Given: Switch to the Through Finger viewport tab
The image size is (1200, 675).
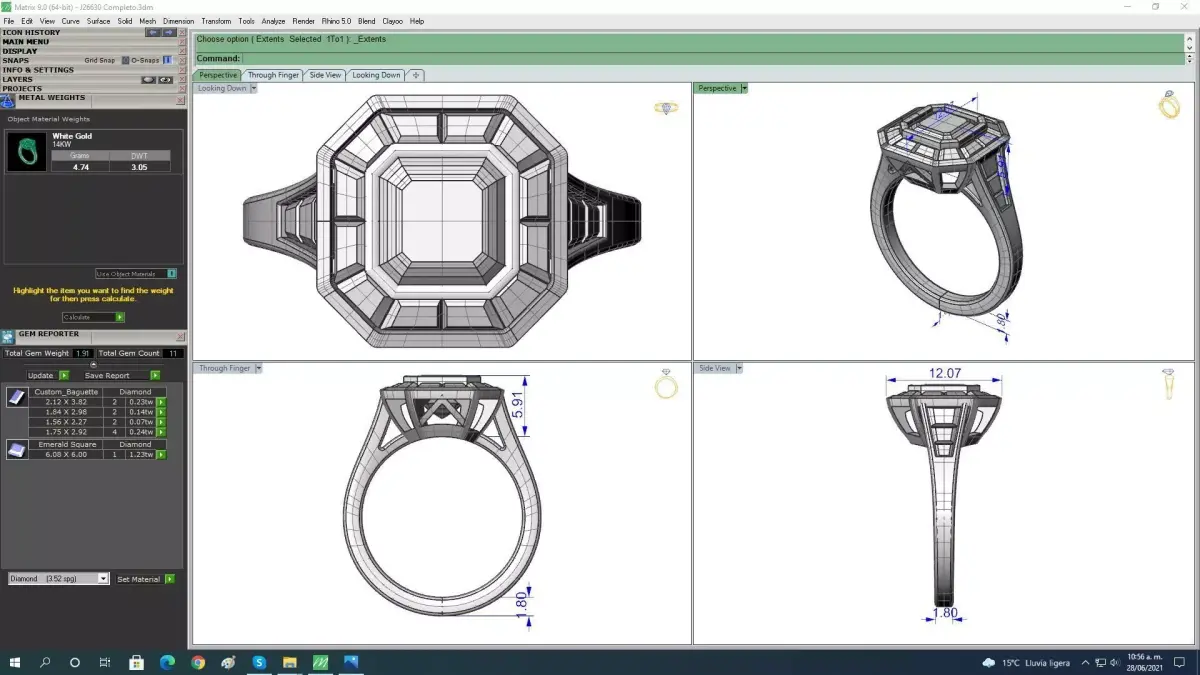Looking at the screenshot, I should coord(273,75).
